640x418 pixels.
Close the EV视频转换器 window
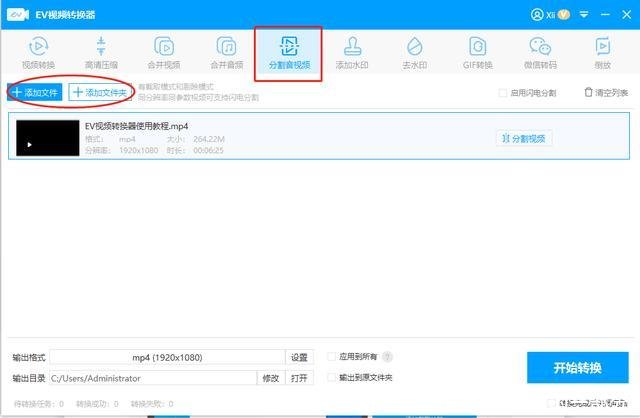(627, 15)
